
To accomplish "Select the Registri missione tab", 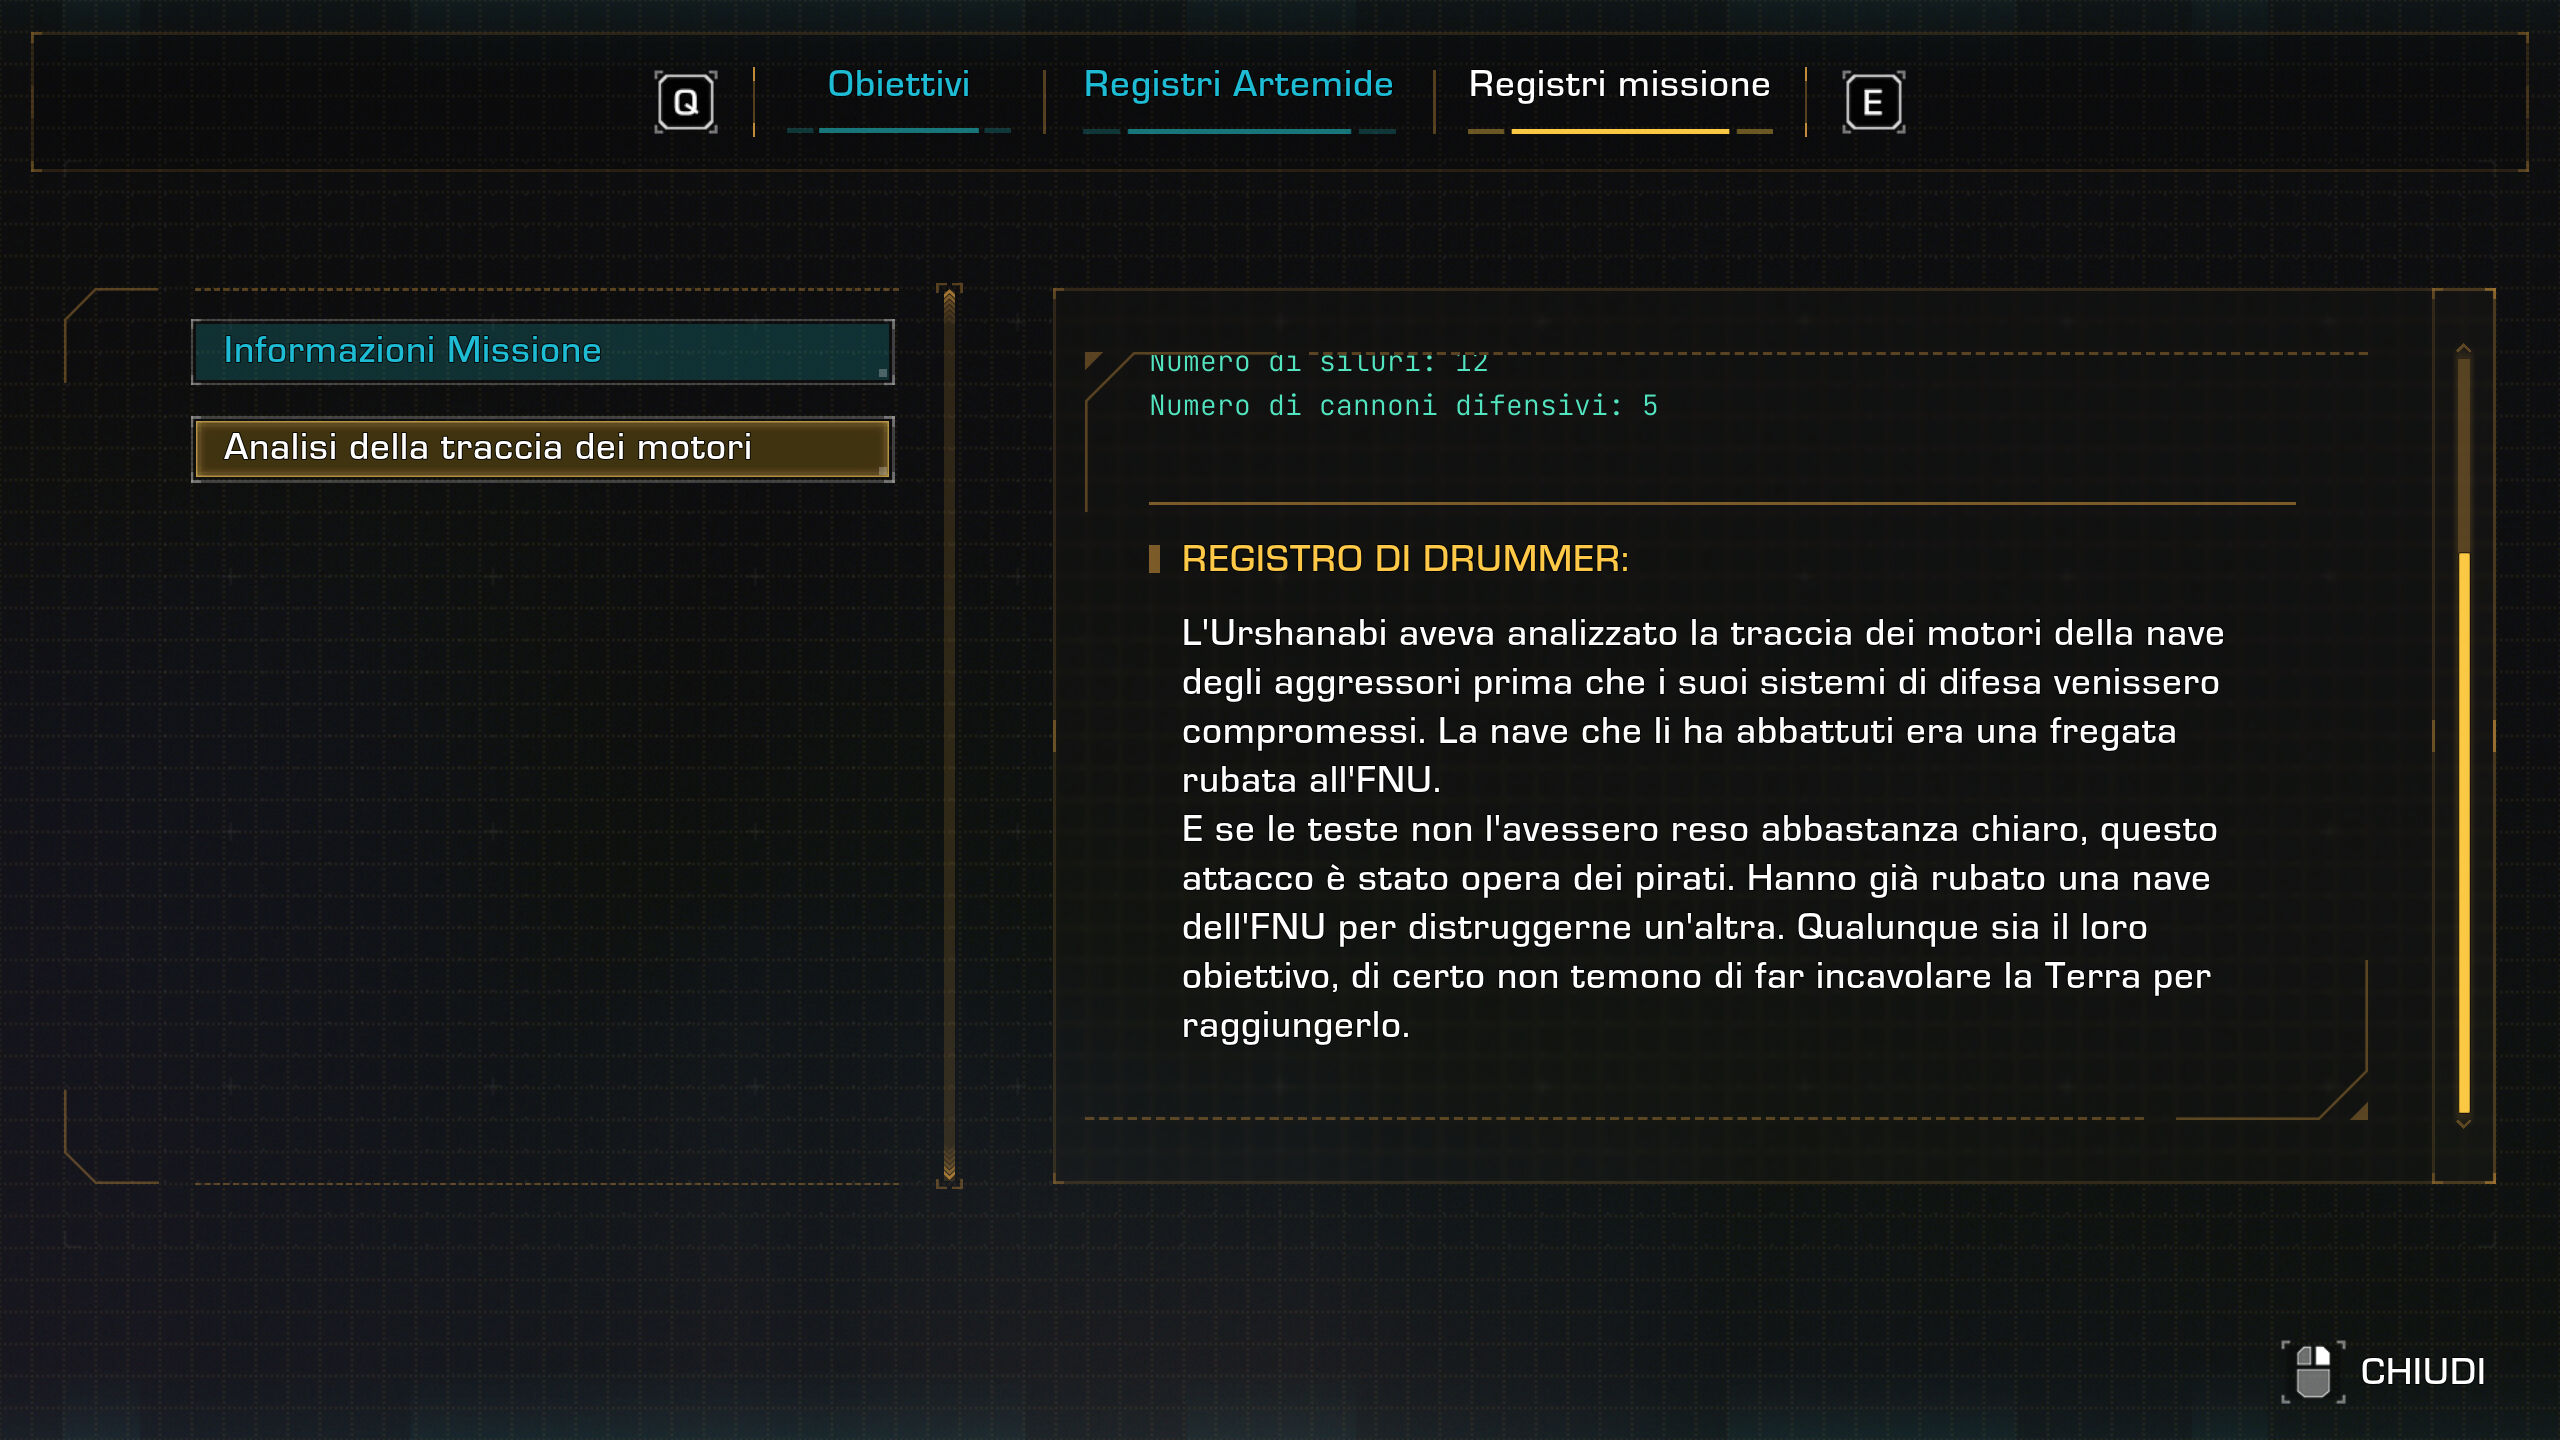I will [x=1619, y=85].
